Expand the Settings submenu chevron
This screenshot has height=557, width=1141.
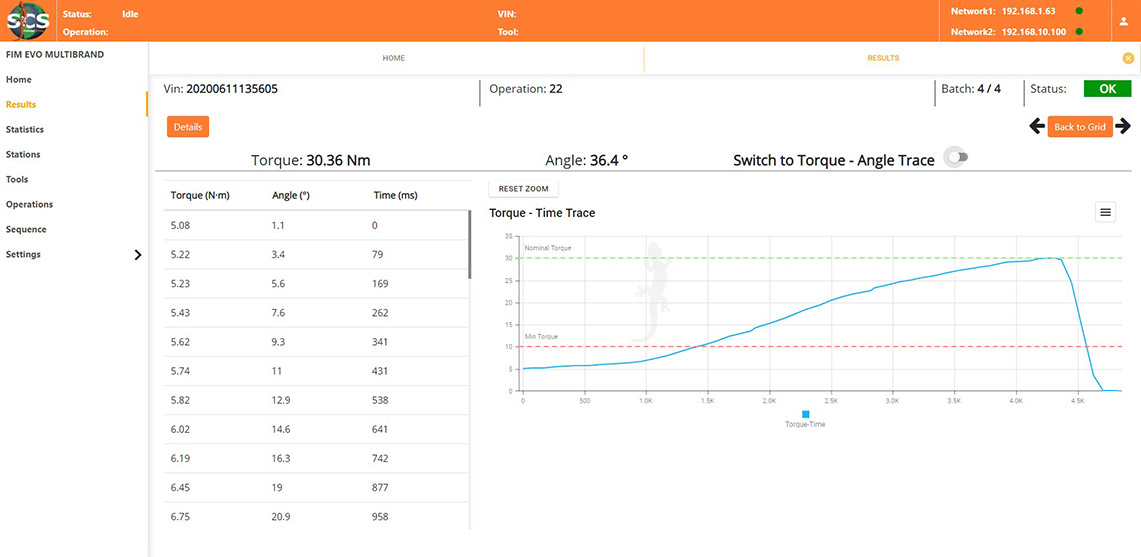(138, 255)
